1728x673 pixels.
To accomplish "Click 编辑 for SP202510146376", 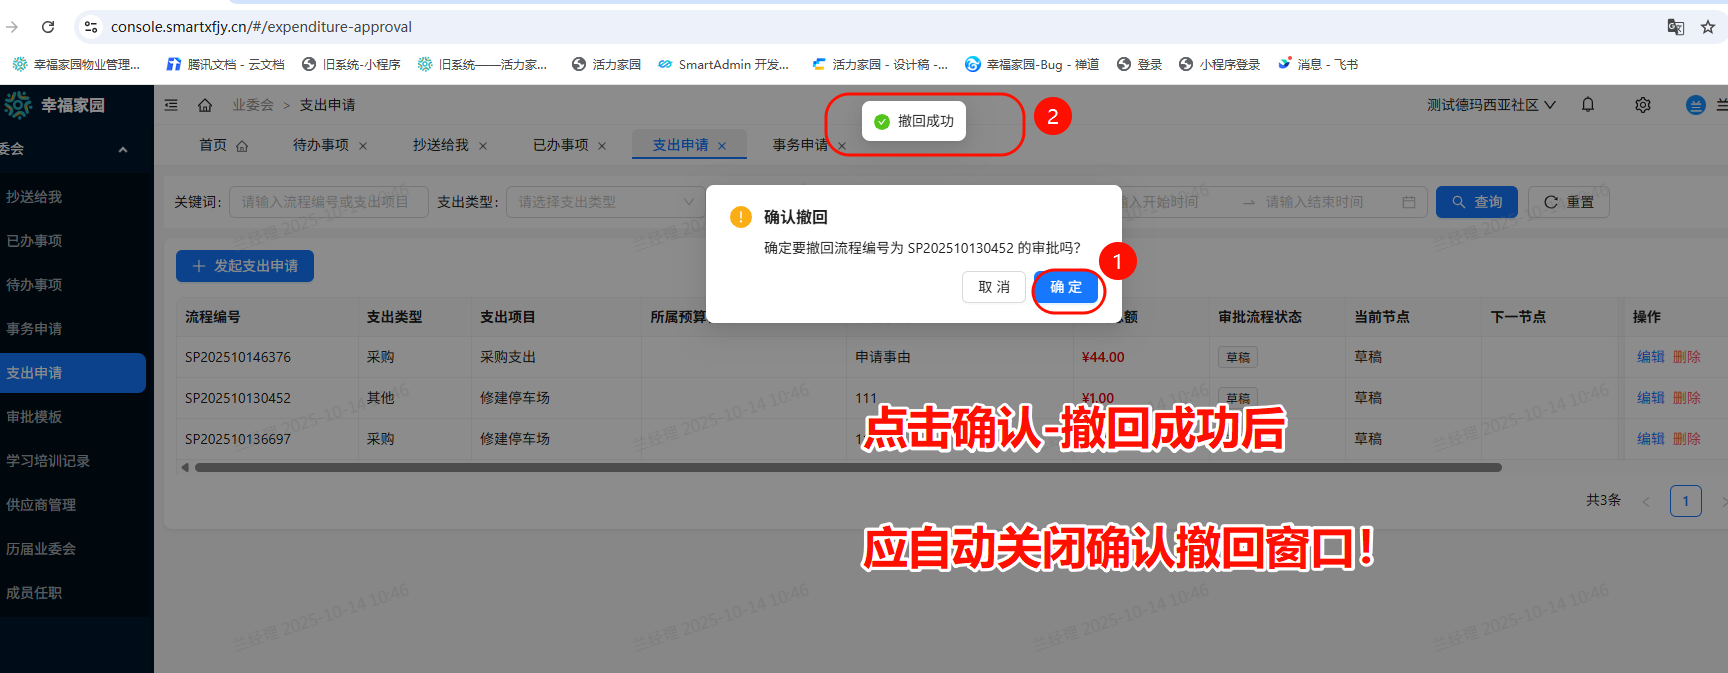I will point(1650,357).
